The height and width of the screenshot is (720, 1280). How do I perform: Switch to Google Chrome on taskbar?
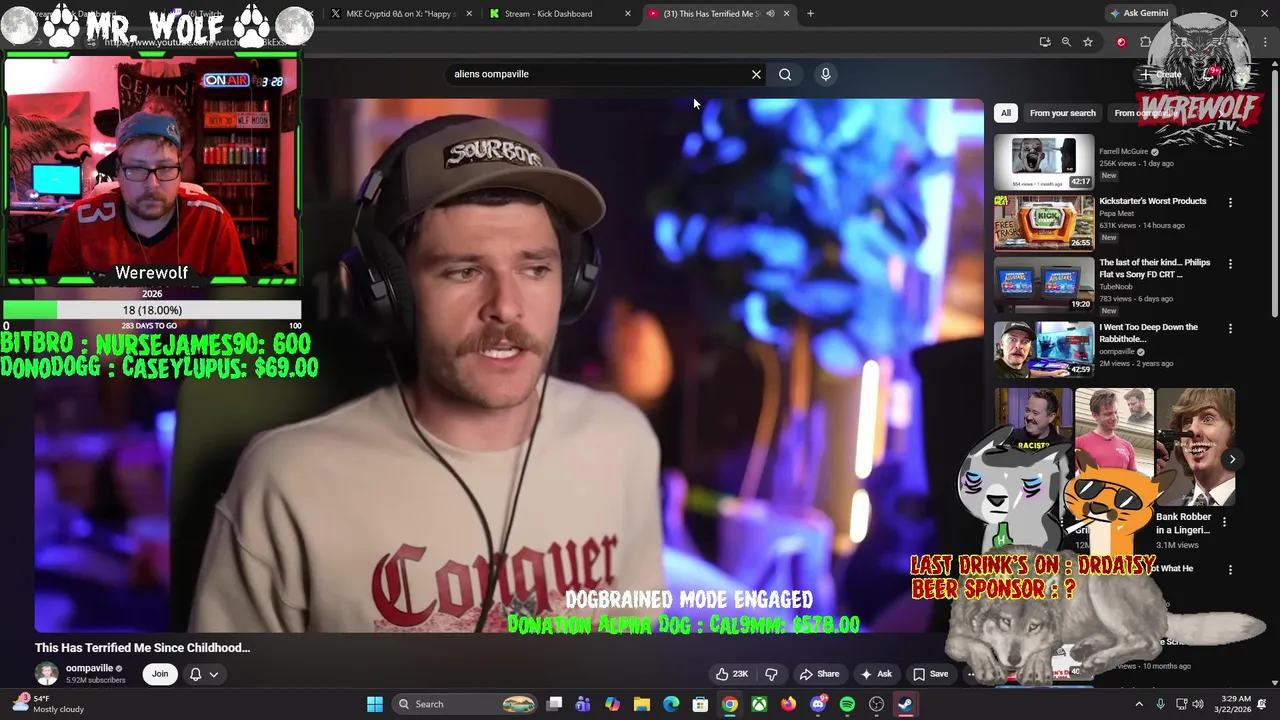click(x=730, y=704)
